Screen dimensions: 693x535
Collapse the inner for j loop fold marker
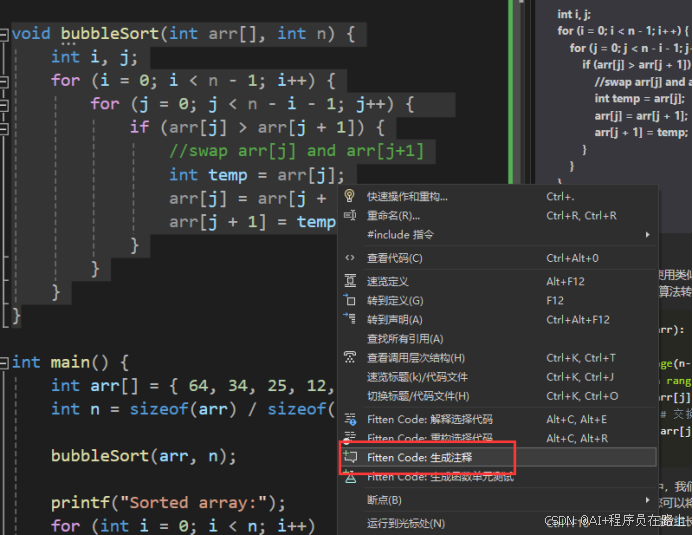point(4,105)
